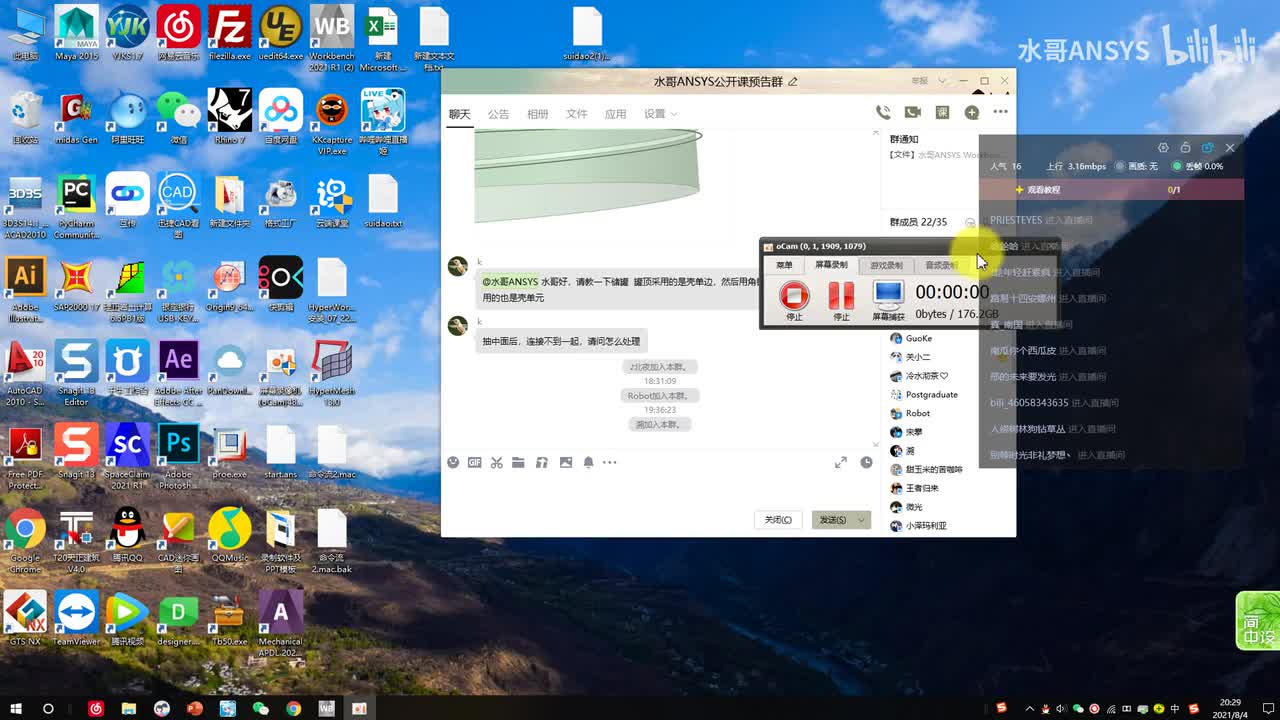
Task: Open the three-dot more options in chat header
Action: (x=1000, y=113)
